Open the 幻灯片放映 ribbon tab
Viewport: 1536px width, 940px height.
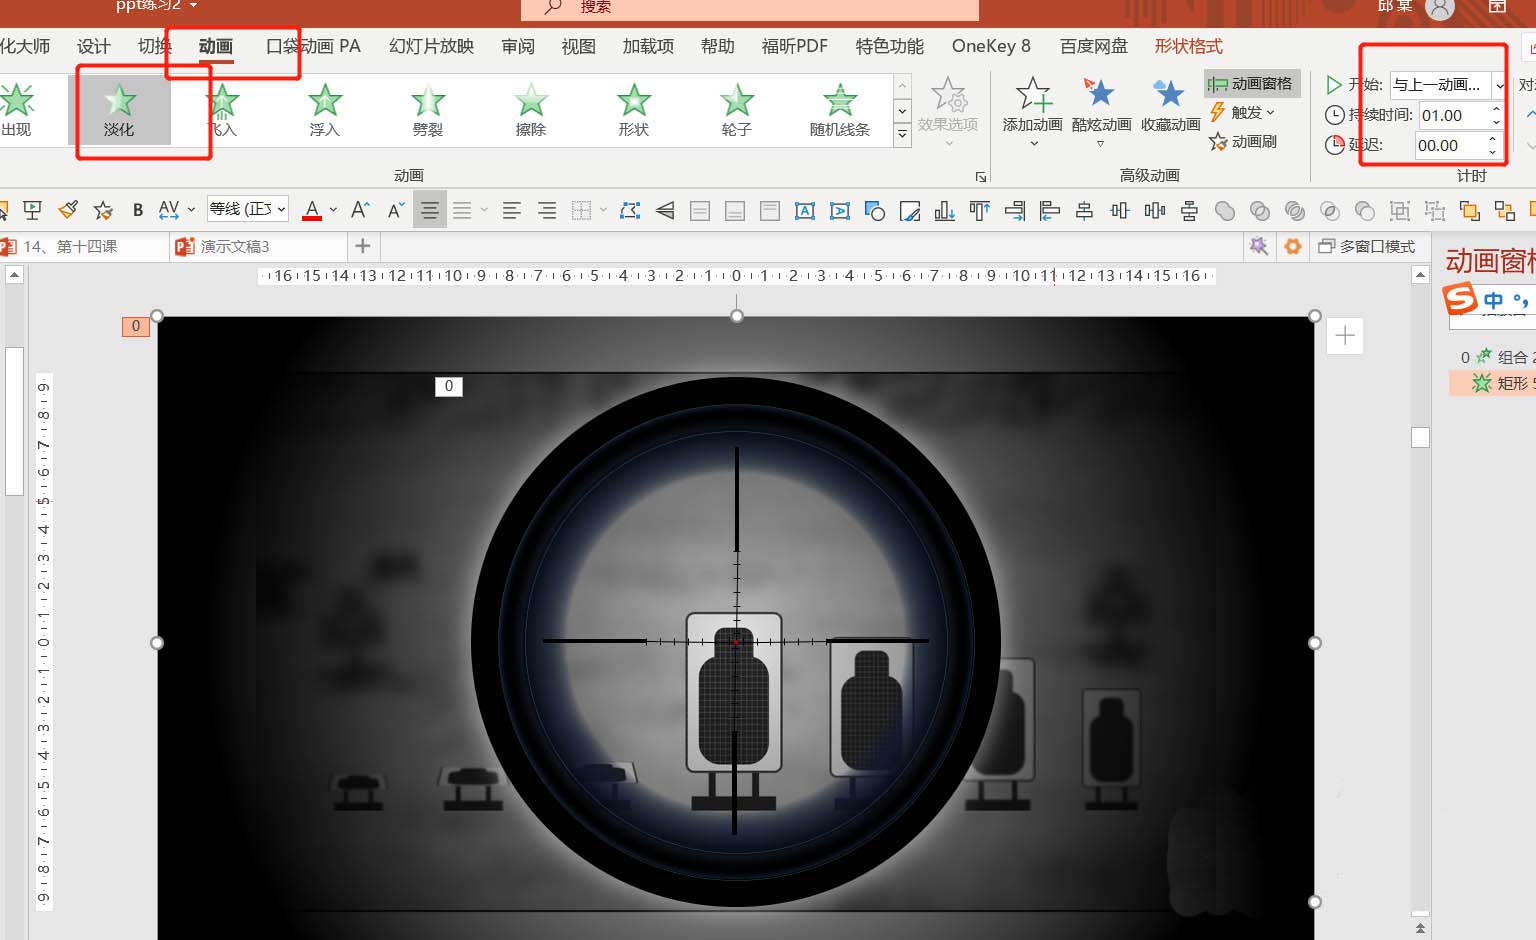(x=430, y=46)
